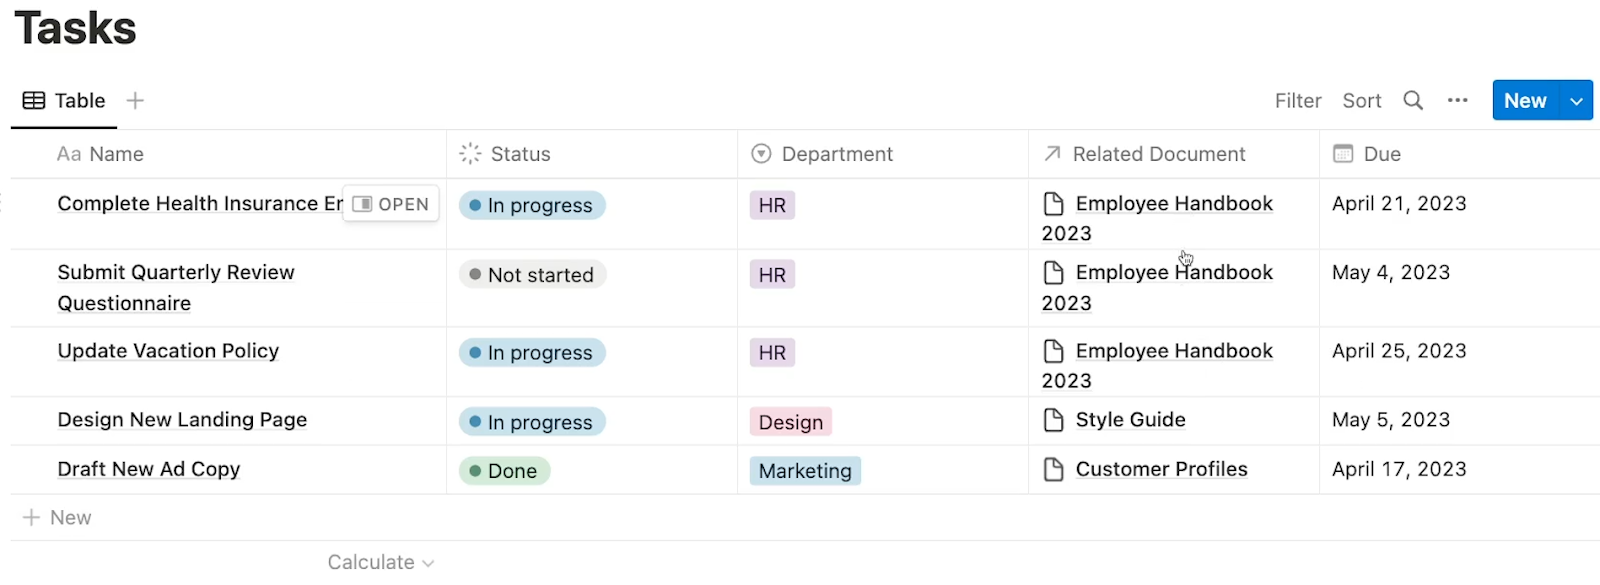Click the Marketing department tag

coord(805,470)
